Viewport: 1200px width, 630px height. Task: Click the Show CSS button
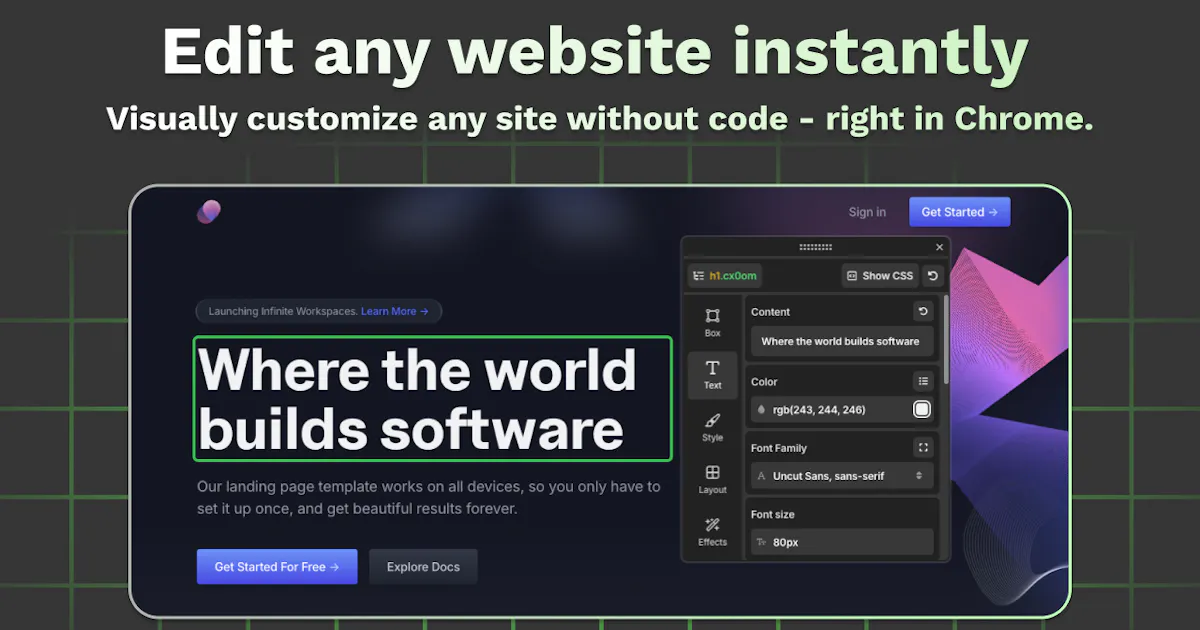coord(878,275)
